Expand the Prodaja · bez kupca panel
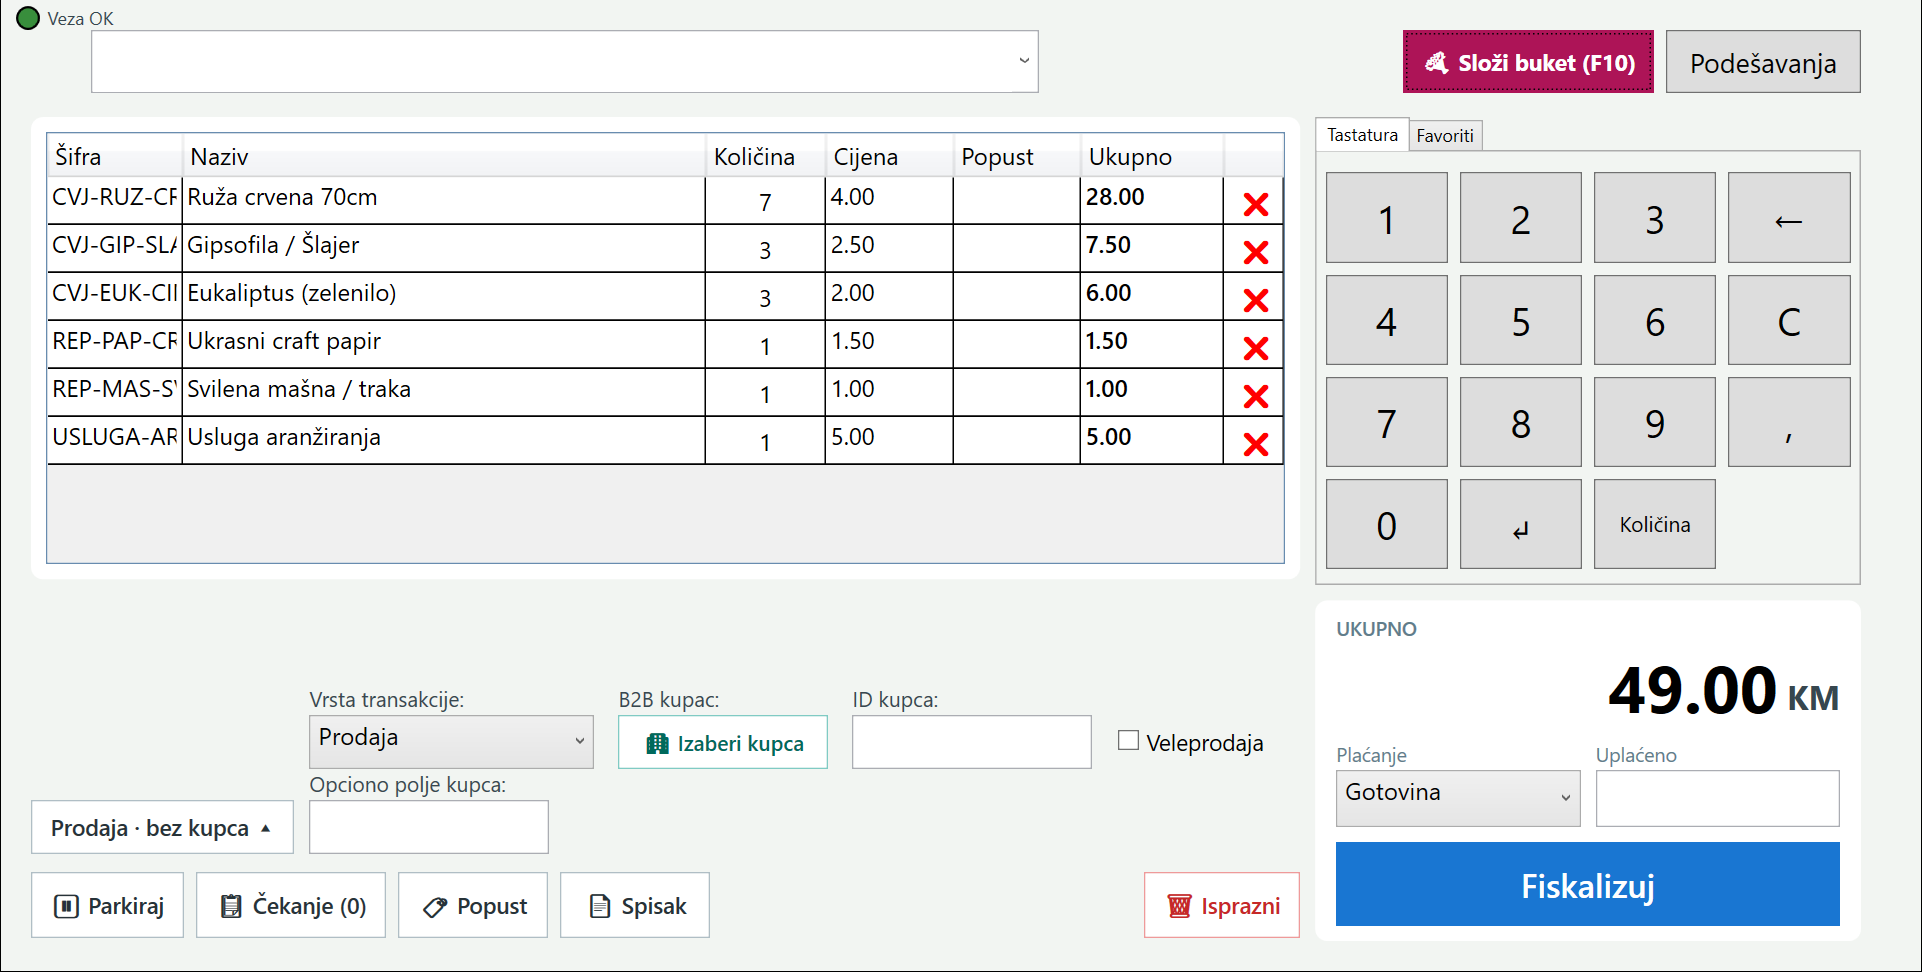Viewport: 1922px width, 972px height. click(162, 827)
